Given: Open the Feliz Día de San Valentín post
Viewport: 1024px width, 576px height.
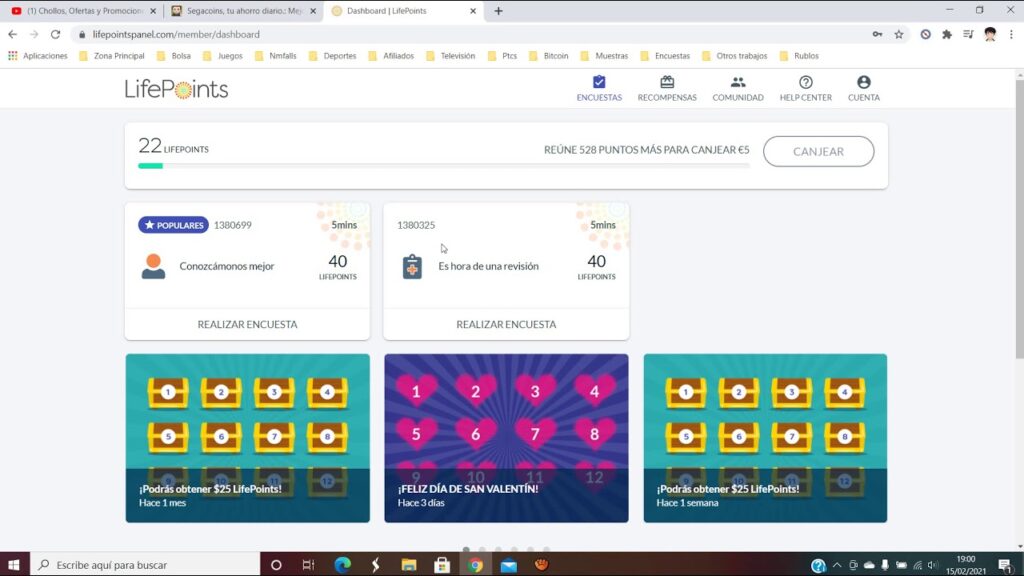Looking at the screenshot, I should click(506, 438).
